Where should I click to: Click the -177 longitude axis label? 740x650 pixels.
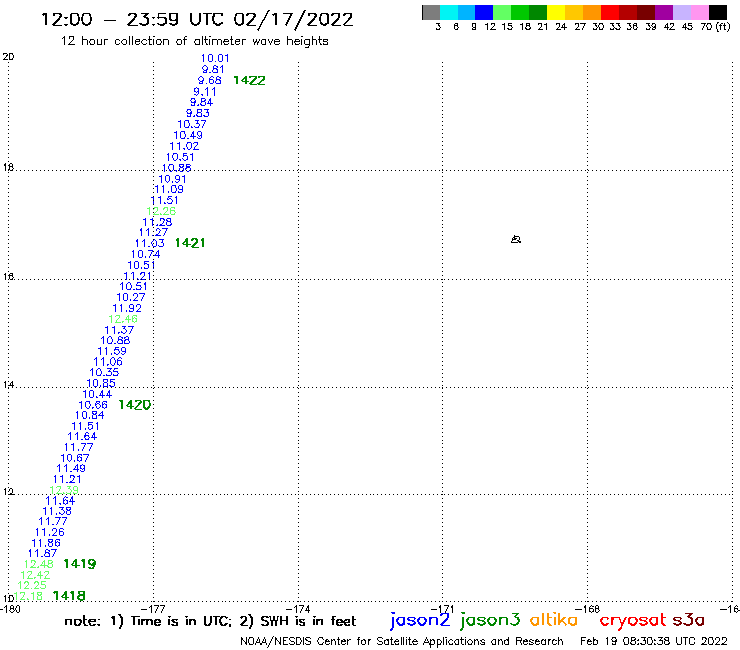(153, 609)
